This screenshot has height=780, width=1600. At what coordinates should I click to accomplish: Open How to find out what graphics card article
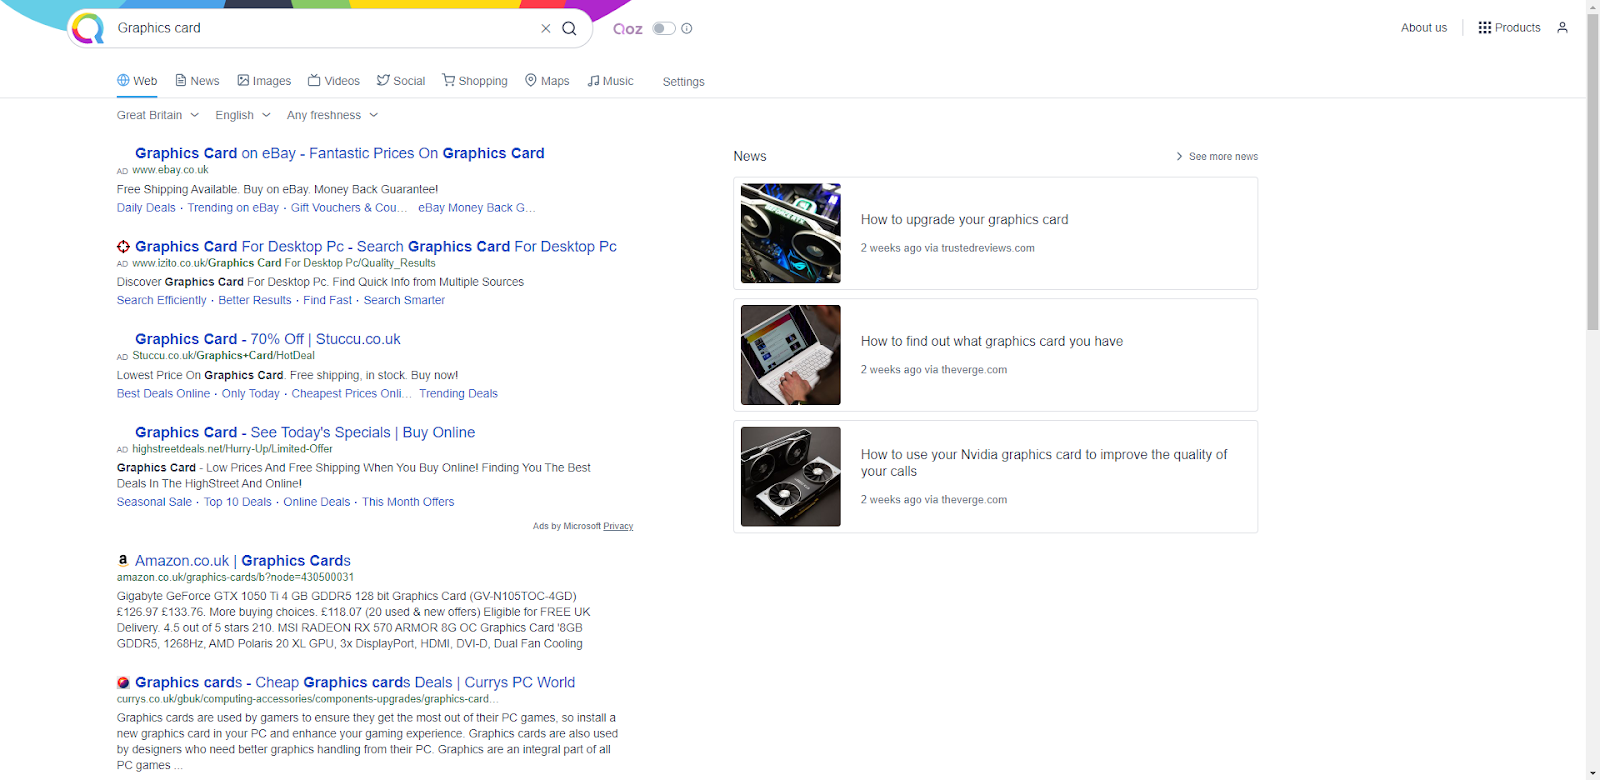[x=992, y=342]
